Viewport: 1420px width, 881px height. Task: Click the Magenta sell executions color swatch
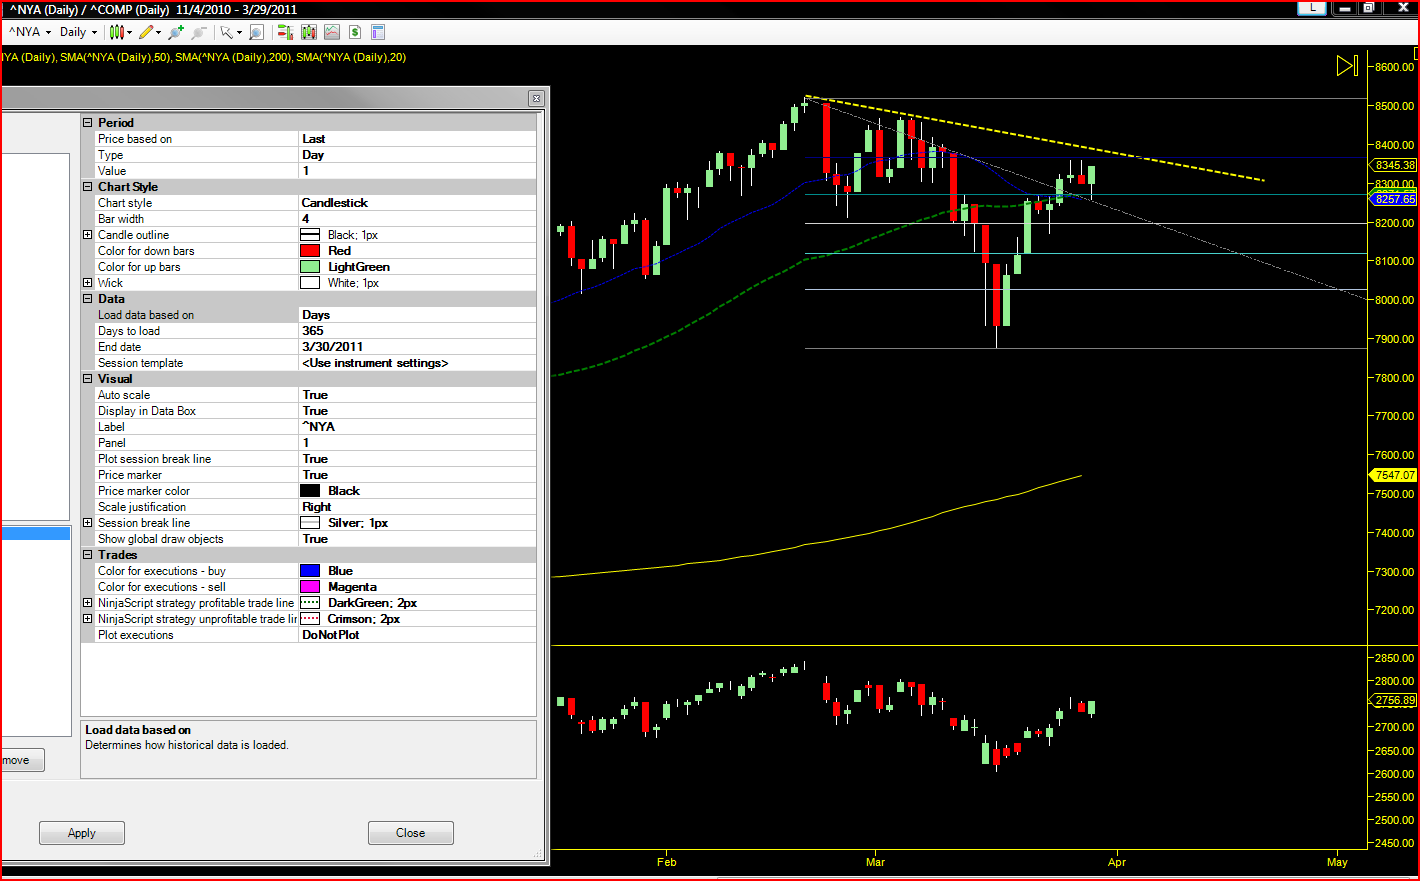tap(310, 587)
